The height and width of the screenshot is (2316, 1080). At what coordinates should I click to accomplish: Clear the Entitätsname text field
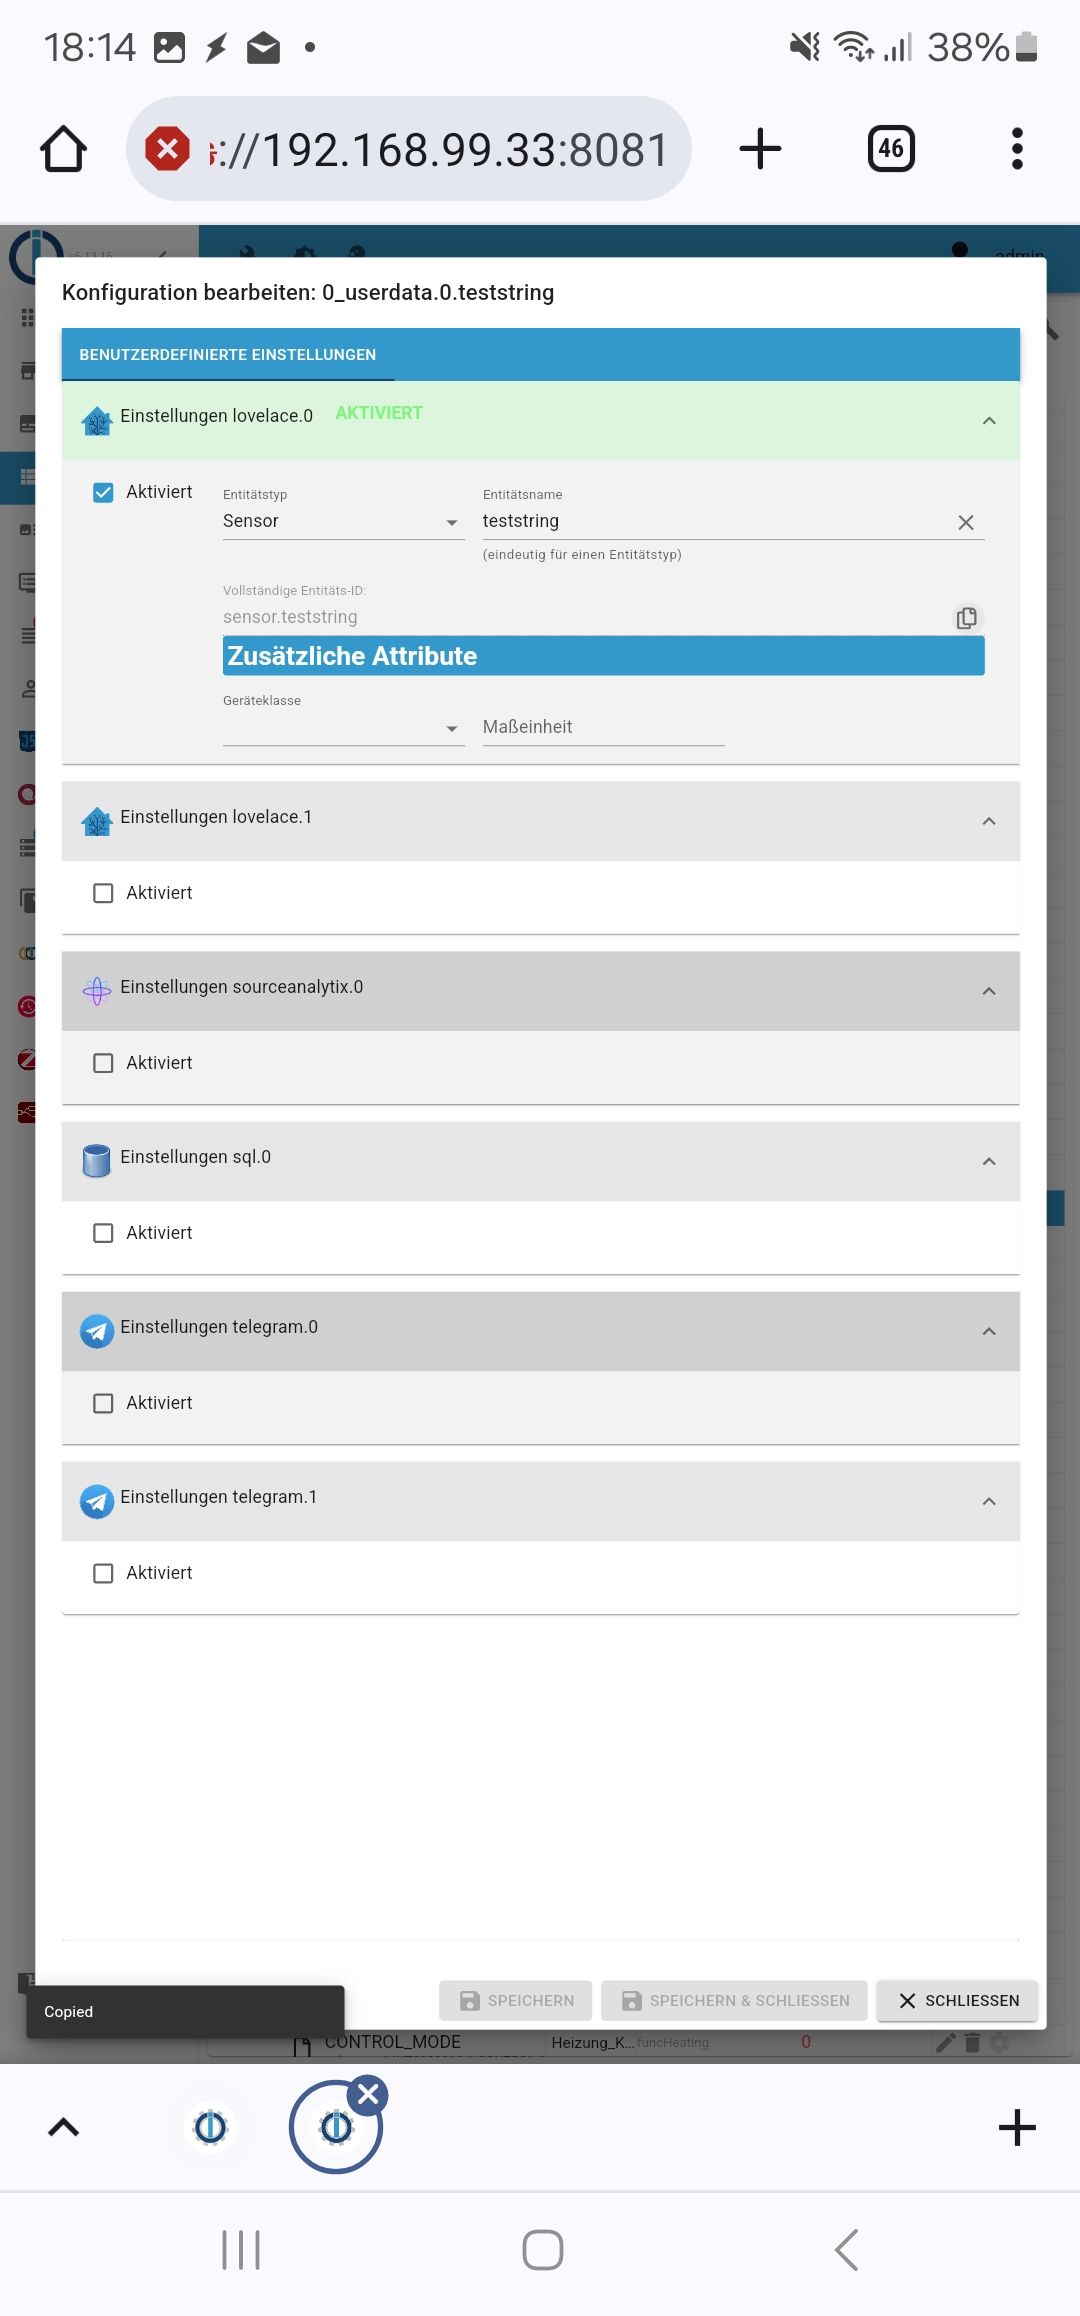pos(965,522)
